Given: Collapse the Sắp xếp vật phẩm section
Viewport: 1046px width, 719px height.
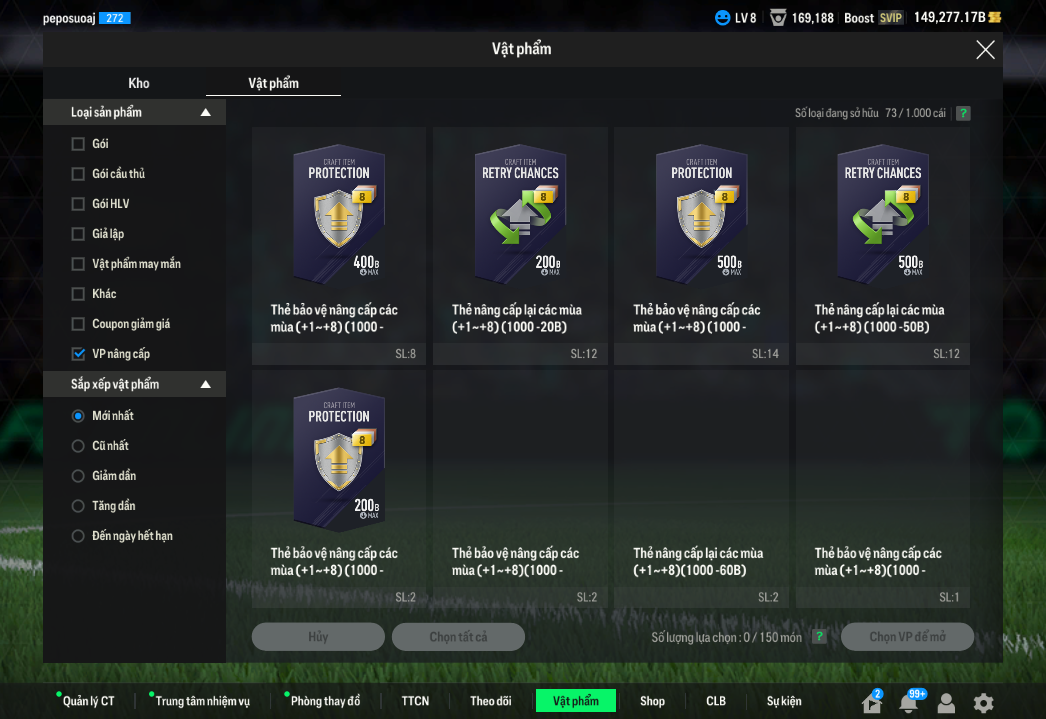Looking at the screenshot, I should click(x=206, y=385).
